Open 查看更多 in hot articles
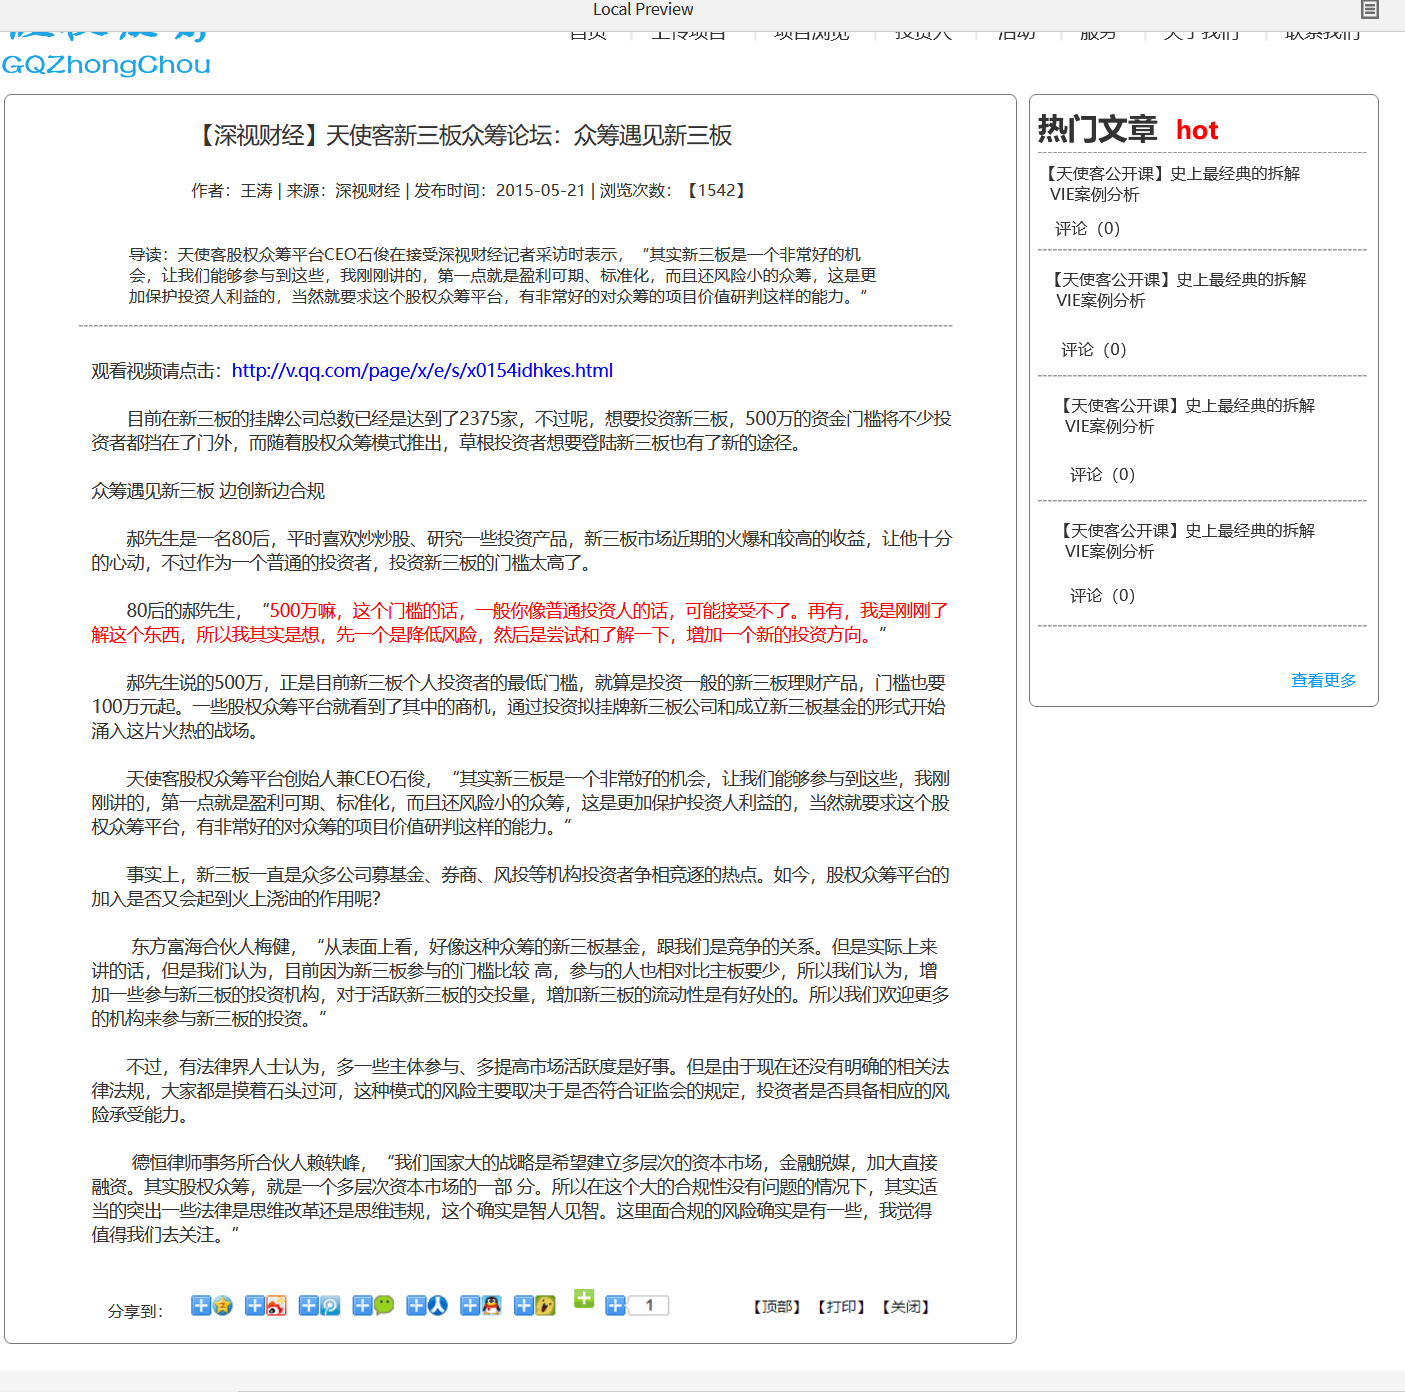This screenshot has height=1392, width=1405. click(x=1323, y=681)
